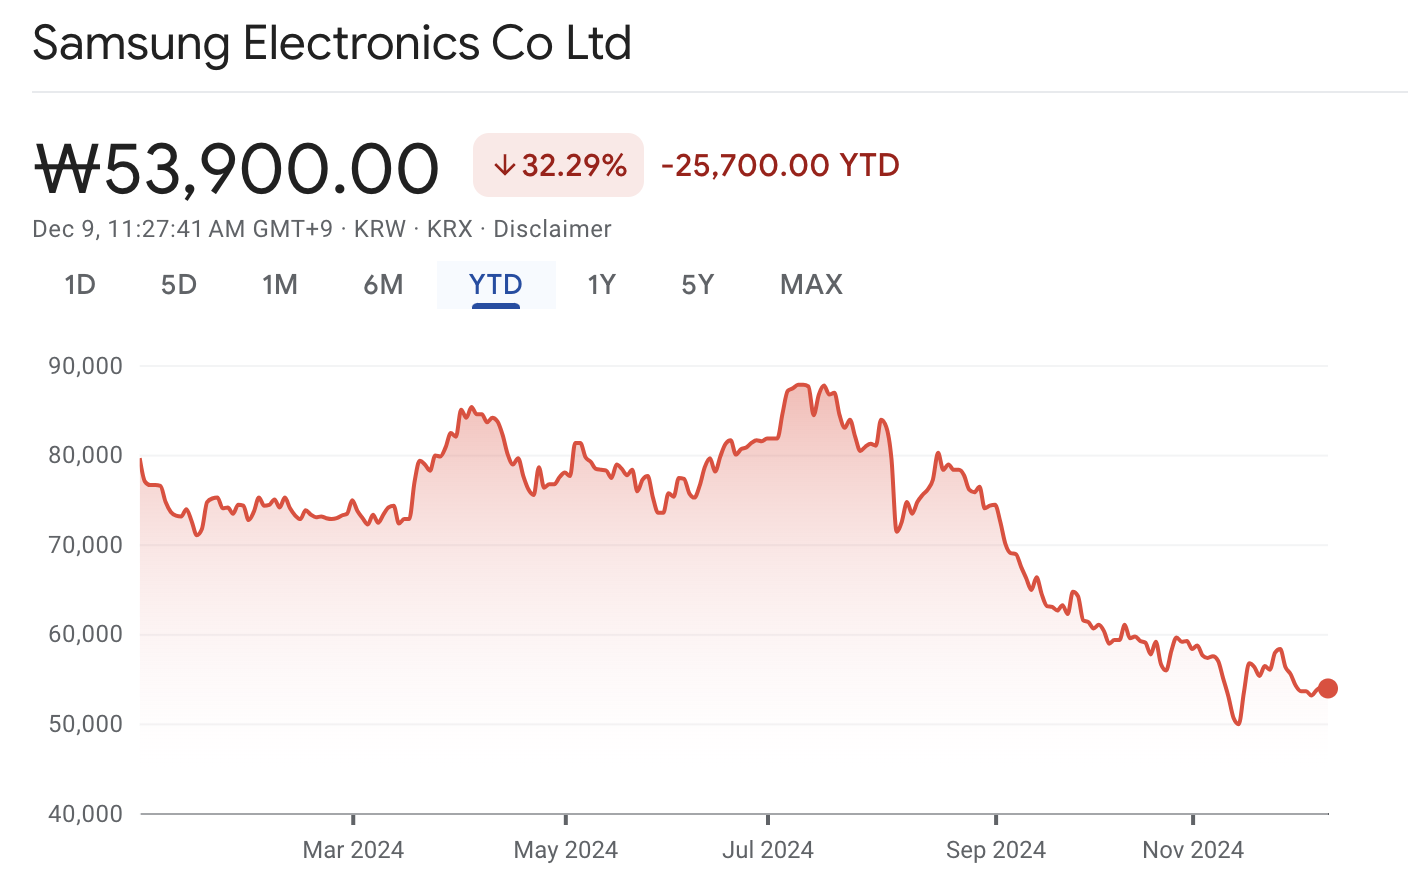
Task: Click the May 2024 axis label
Action: 565,850
